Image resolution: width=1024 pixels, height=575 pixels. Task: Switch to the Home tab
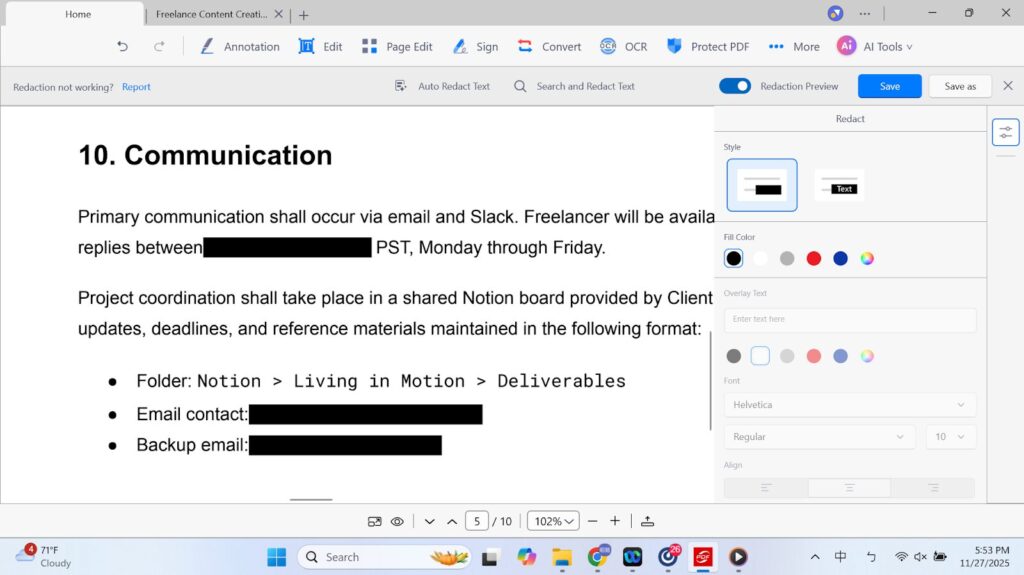78,14
